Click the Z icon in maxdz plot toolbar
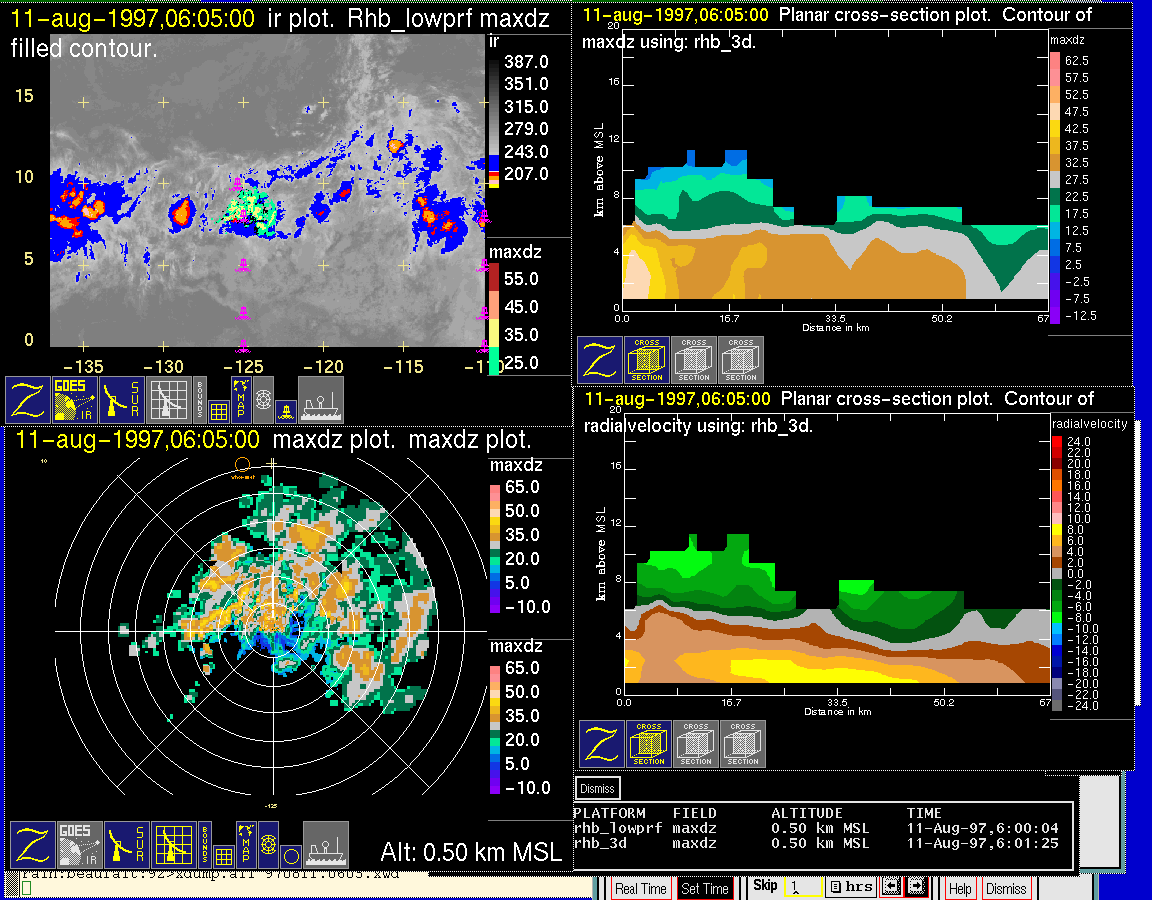Viewport: 1152px width, 900px height. 32,845
